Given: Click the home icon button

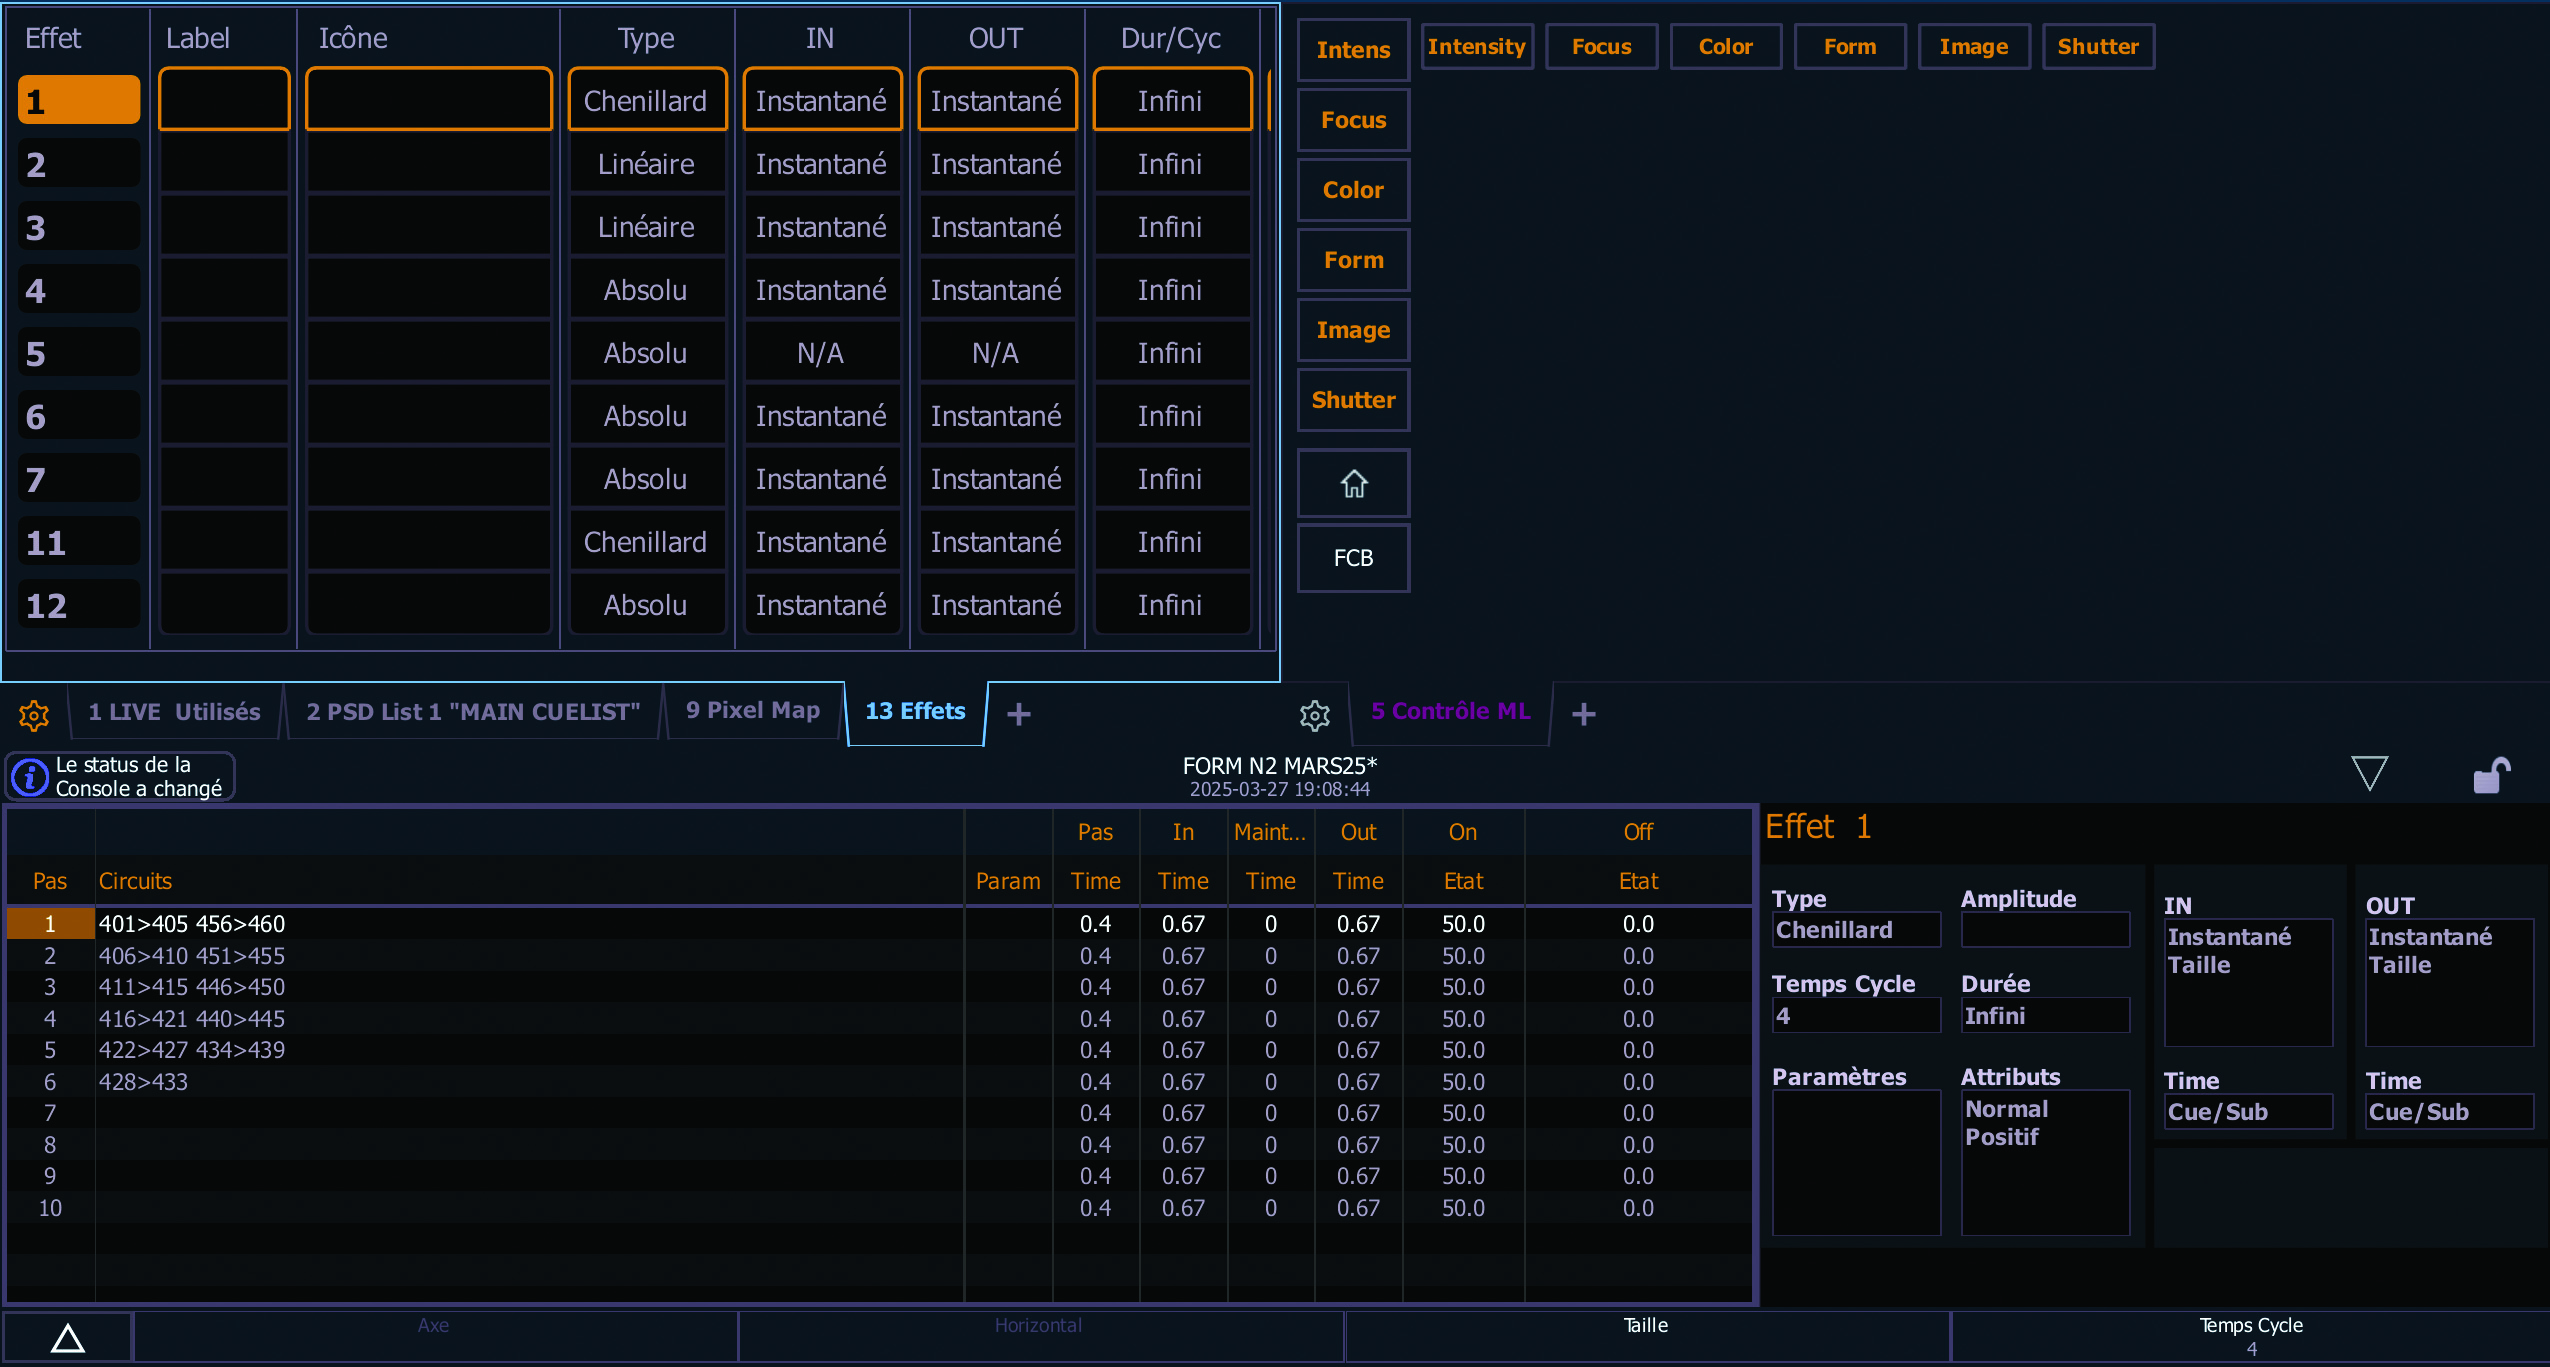Looking at the screenshot, I should tap(1353, 484).
